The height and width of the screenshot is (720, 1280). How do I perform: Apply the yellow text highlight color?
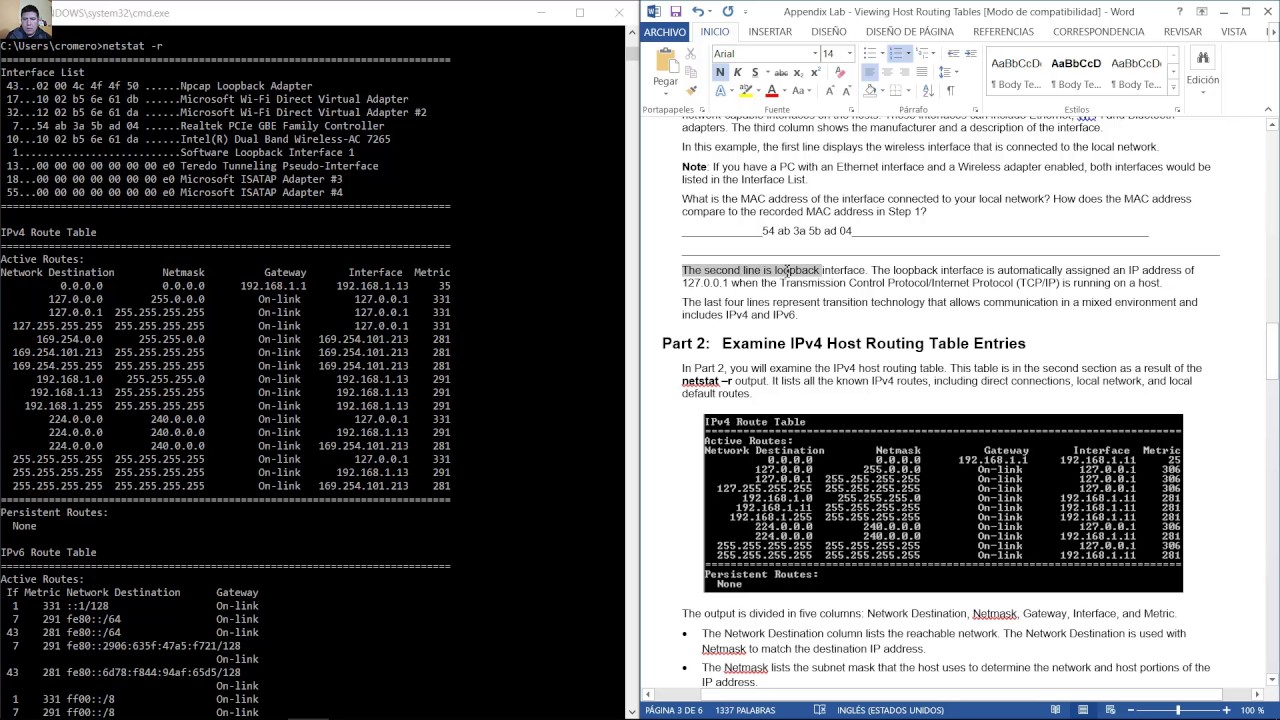pos(745,91)
